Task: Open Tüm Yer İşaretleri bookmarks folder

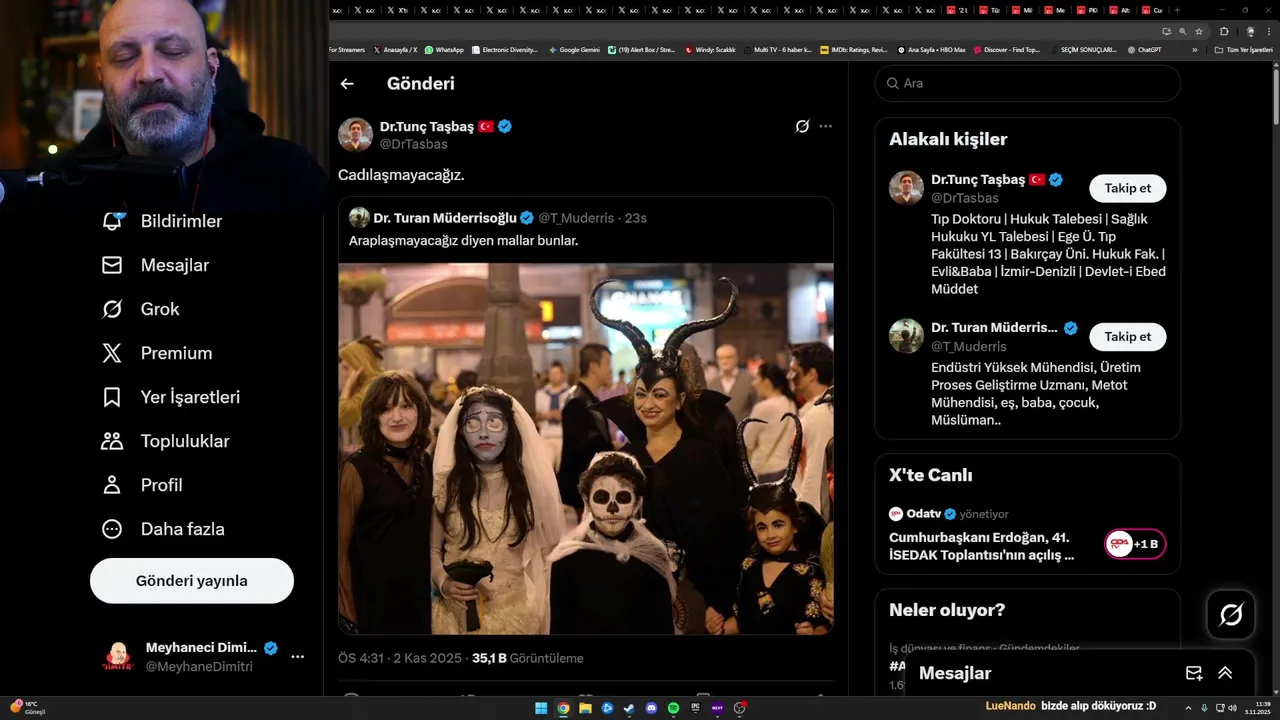Action: (1243, 49)
